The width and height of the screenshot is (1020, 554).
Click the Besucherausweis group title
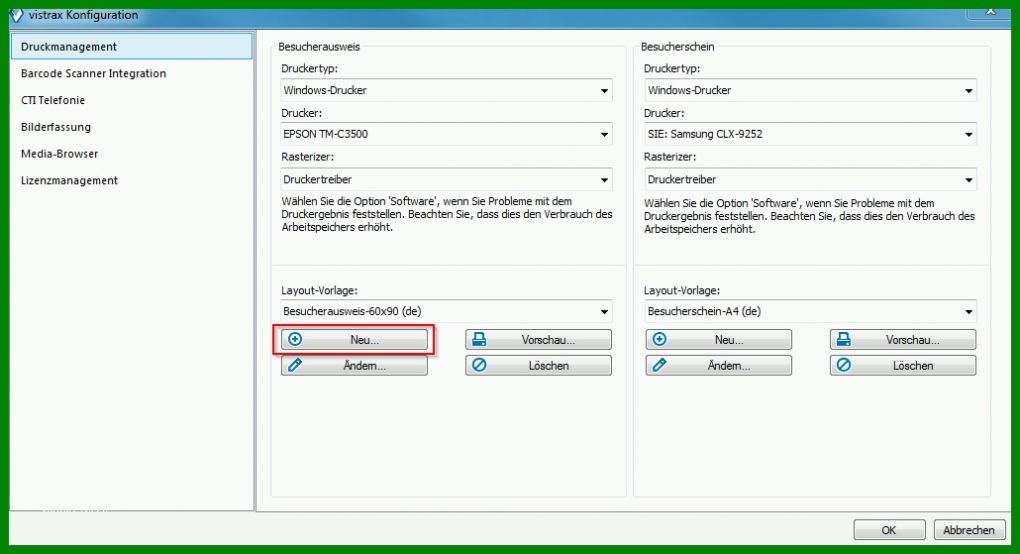319,47
